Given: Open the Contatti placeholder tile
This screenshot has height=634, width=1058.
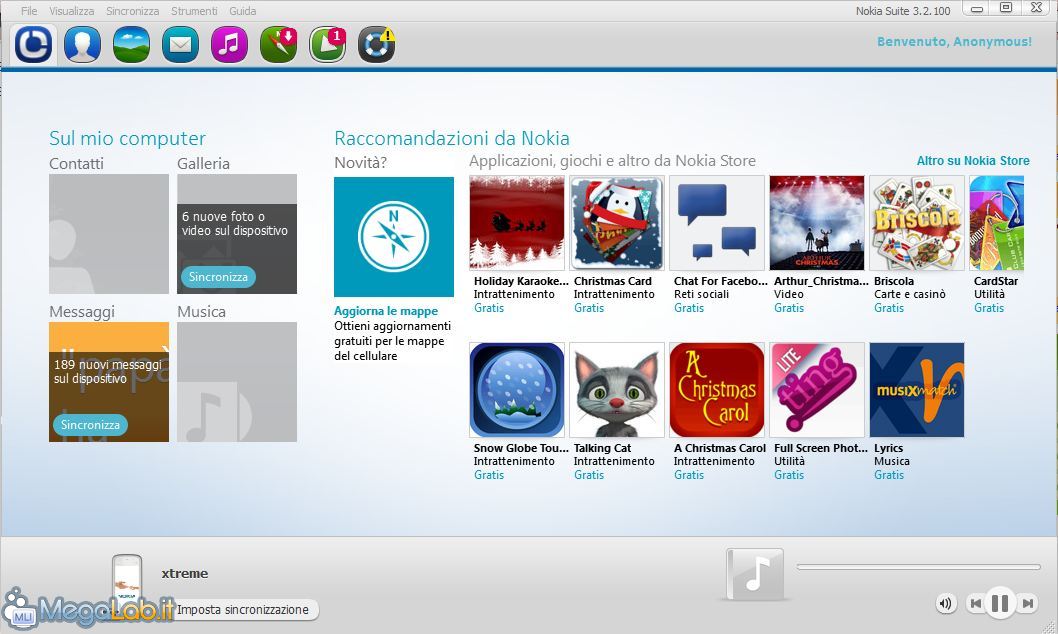Looking at the screenshot, I should coord(109,234).
